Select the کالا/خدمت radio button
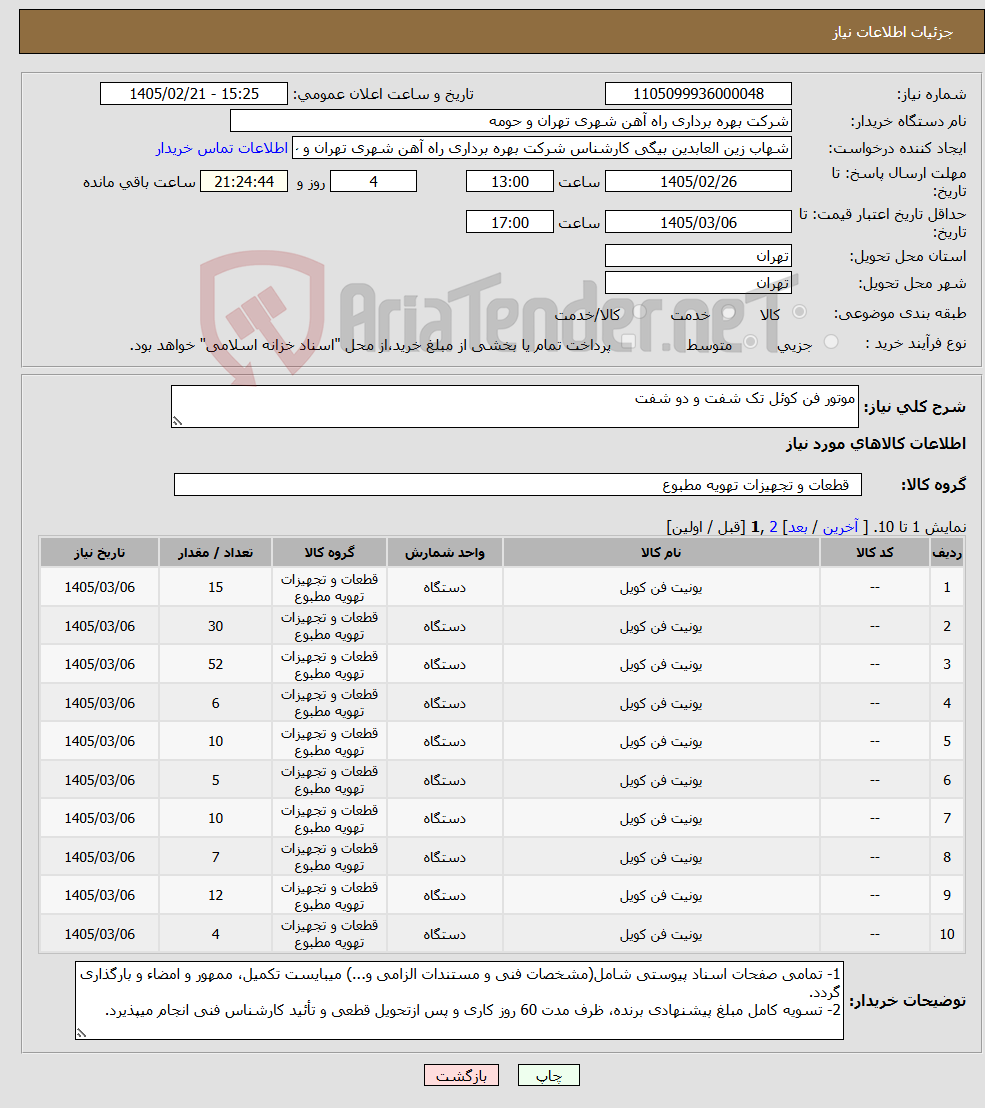The width and height of the screenshot is (985, 1108). coord(639,312)
